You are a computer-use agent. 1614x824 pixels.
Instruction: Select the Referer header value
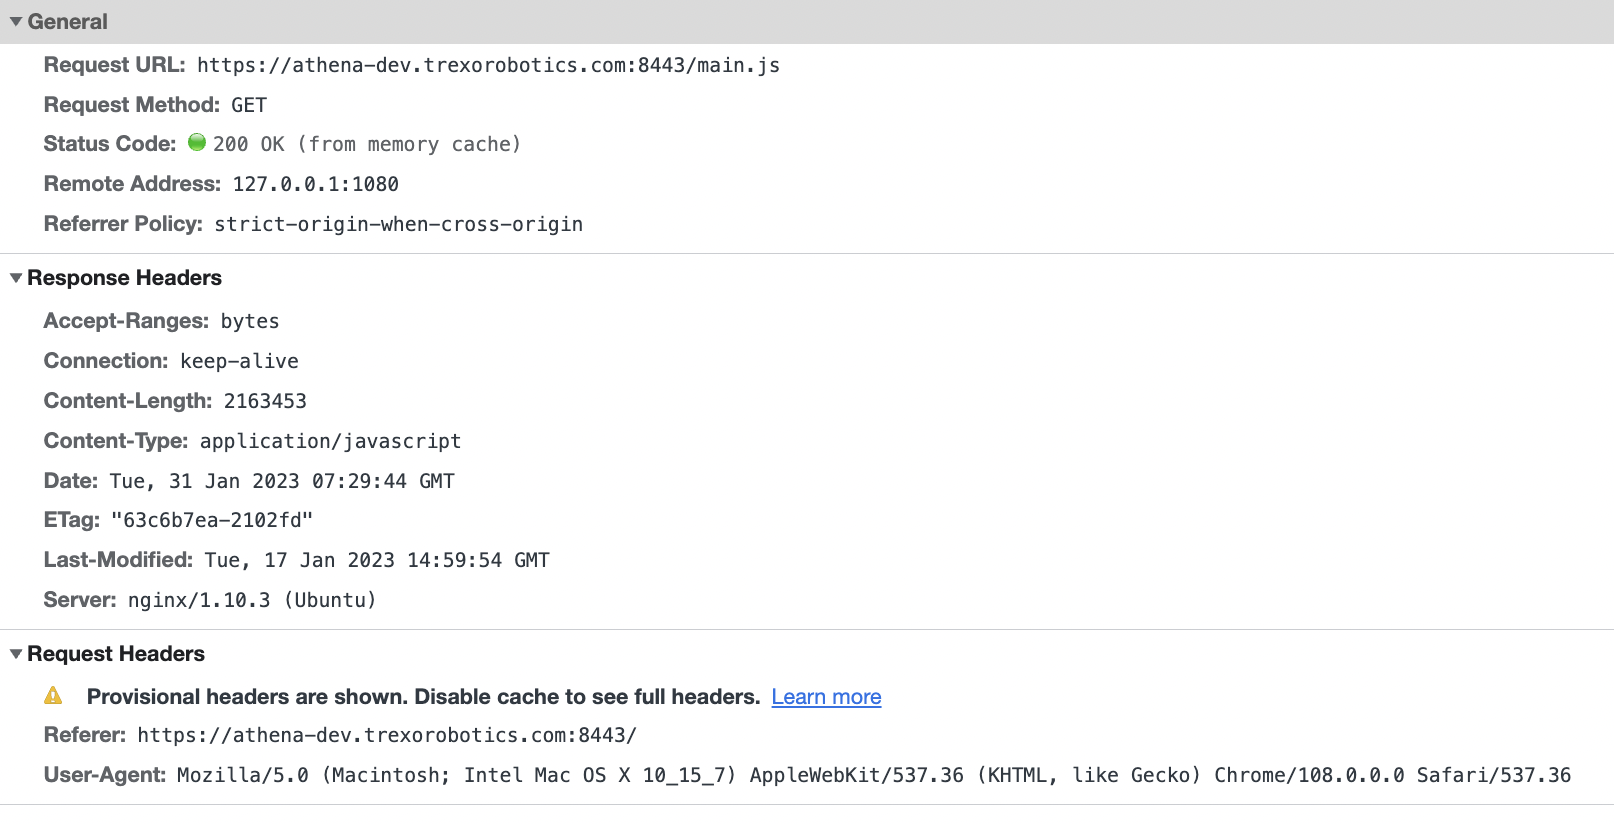click(388, 735)
